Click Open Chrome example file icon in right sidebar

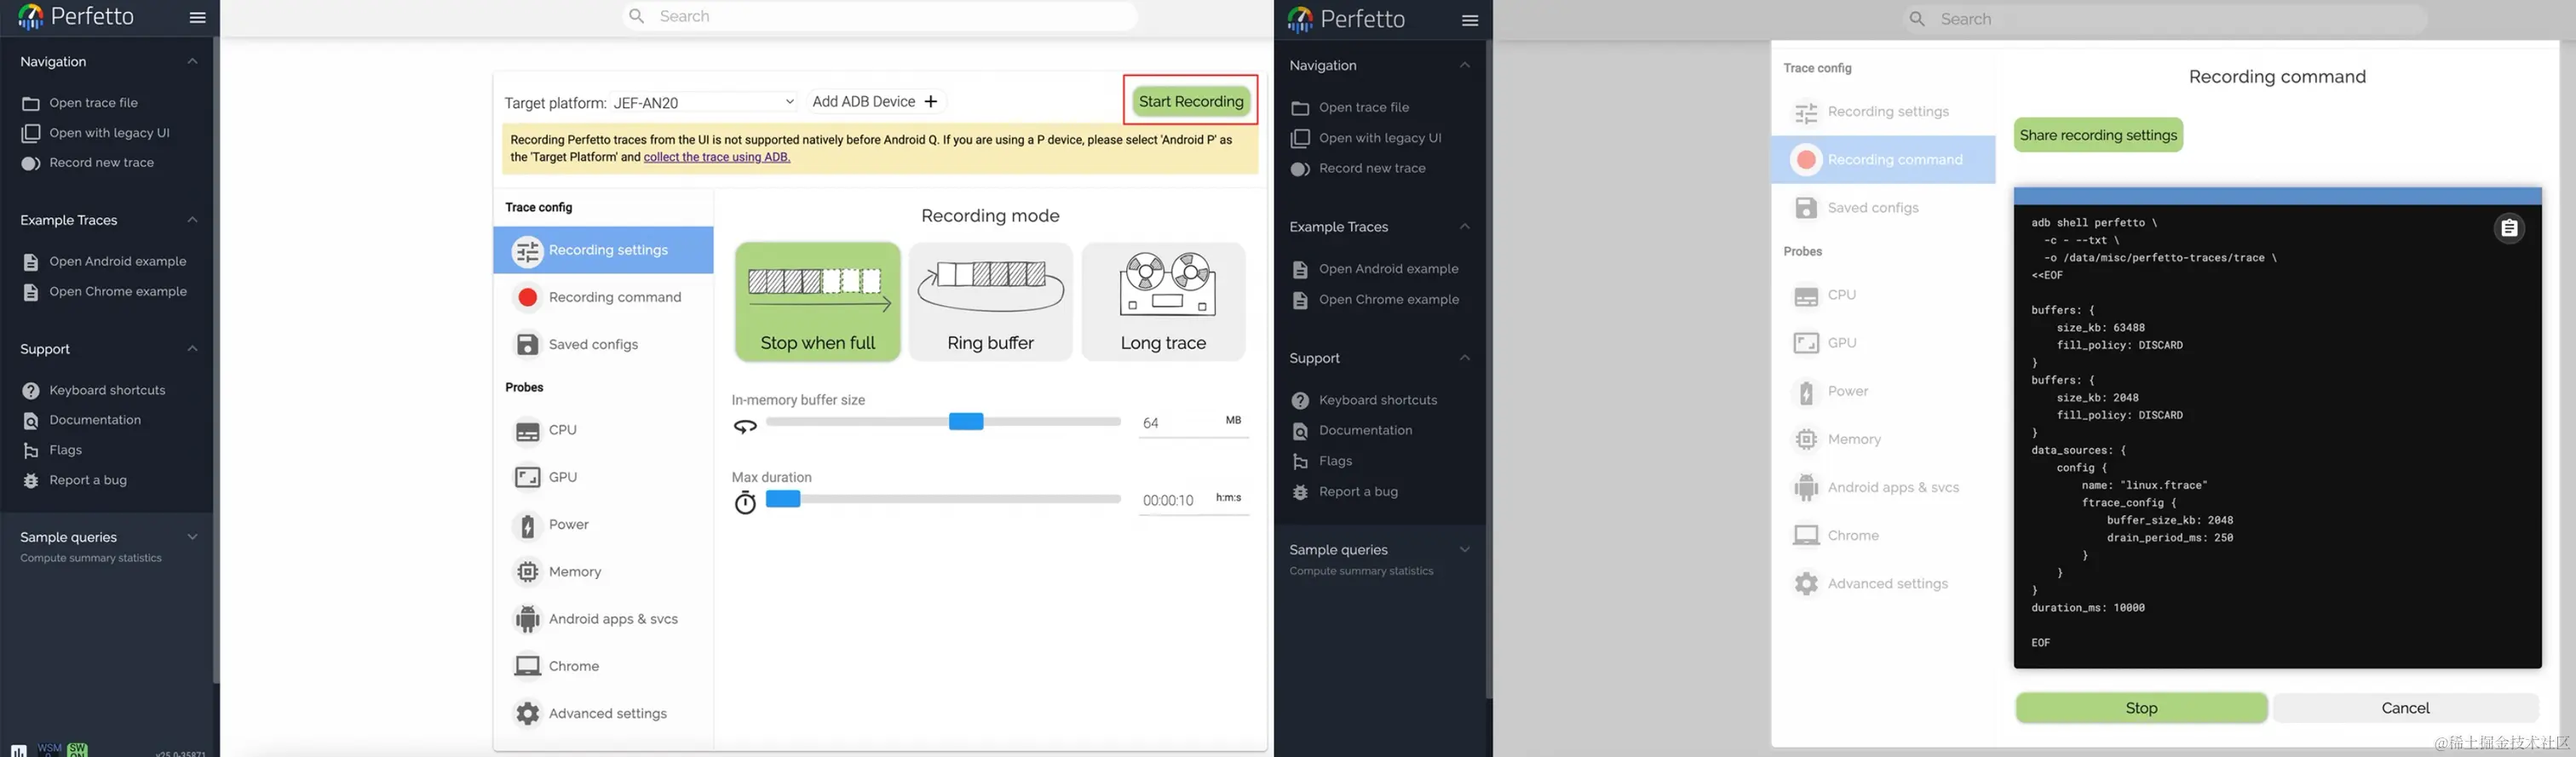tap(1300, 300)
